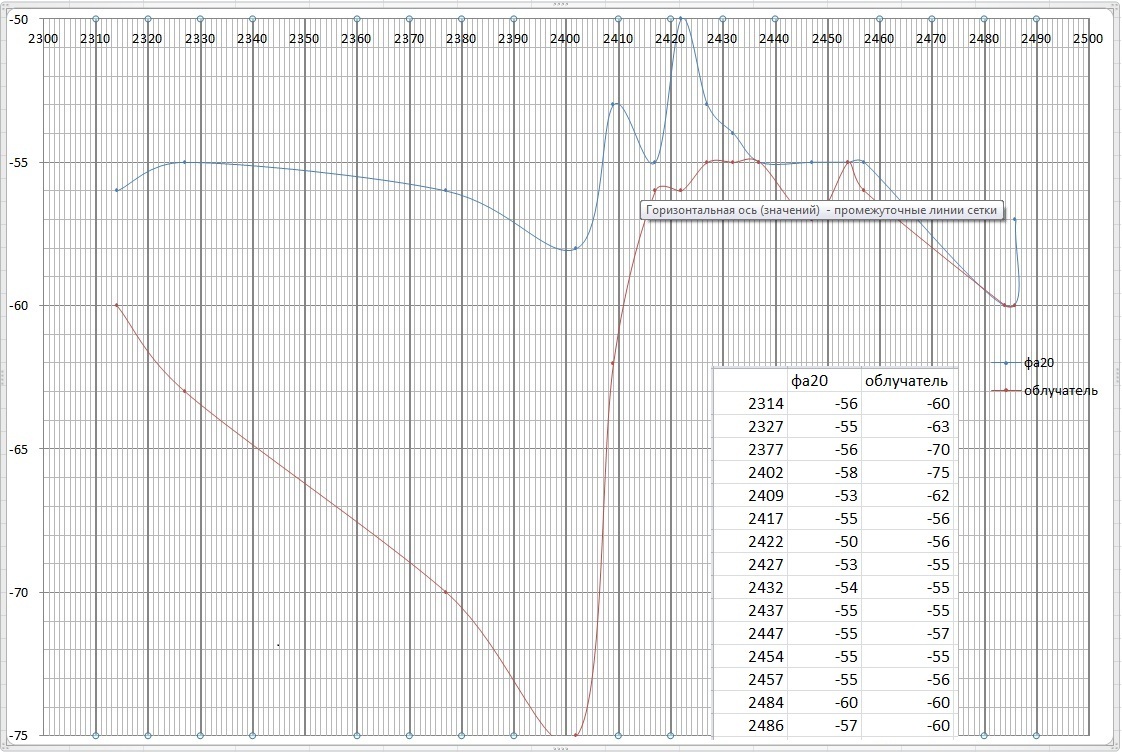Click the фа20 legend entry
The height and width of the screenshot is (752, 1122).
tap(1023, 363)
